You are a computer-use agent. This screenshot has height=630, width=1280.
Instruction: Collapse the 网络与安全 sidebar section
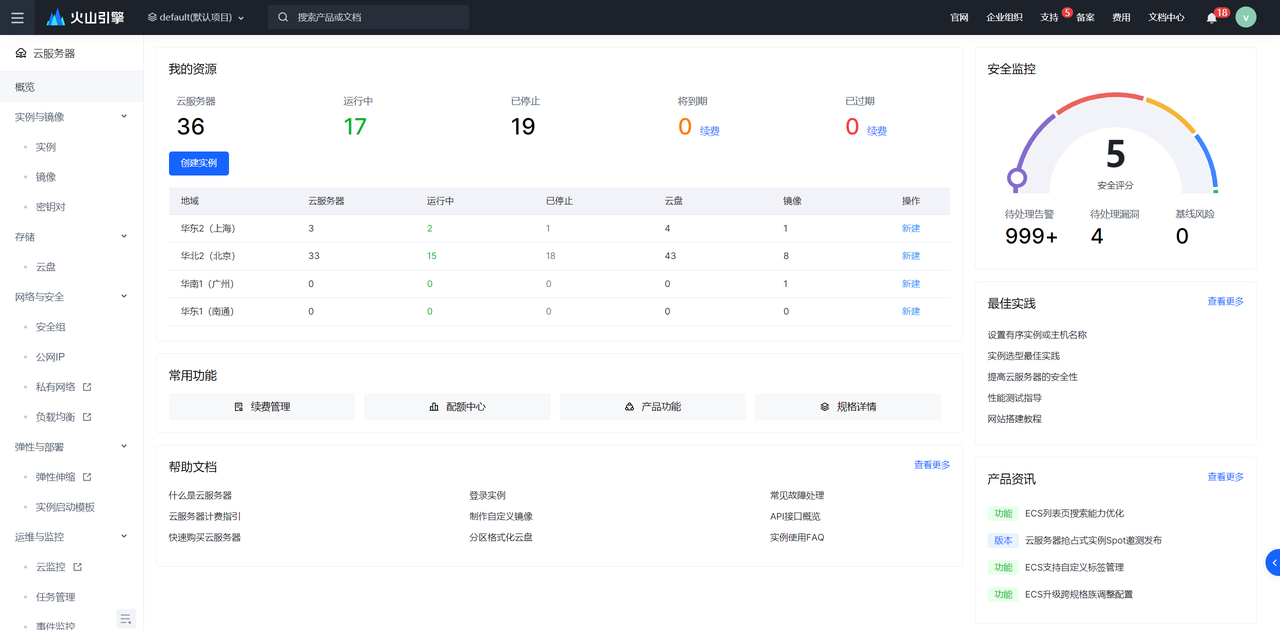pos(124,296)
